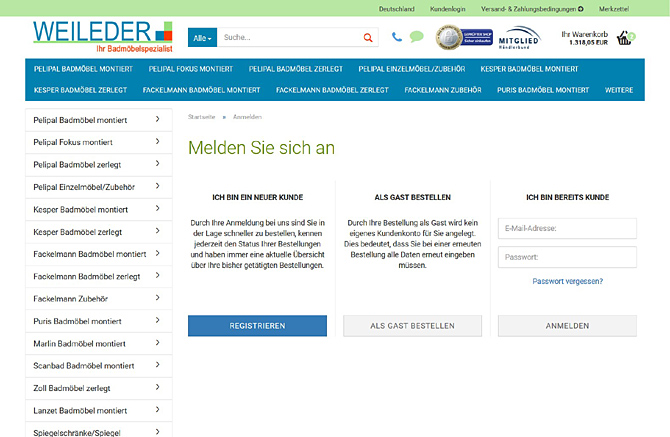The width and height of the screenshot is (670, 437).
Task: Select Zoll Badmöbel zerlegt sidebar label
Action: [x=72, y=388]
